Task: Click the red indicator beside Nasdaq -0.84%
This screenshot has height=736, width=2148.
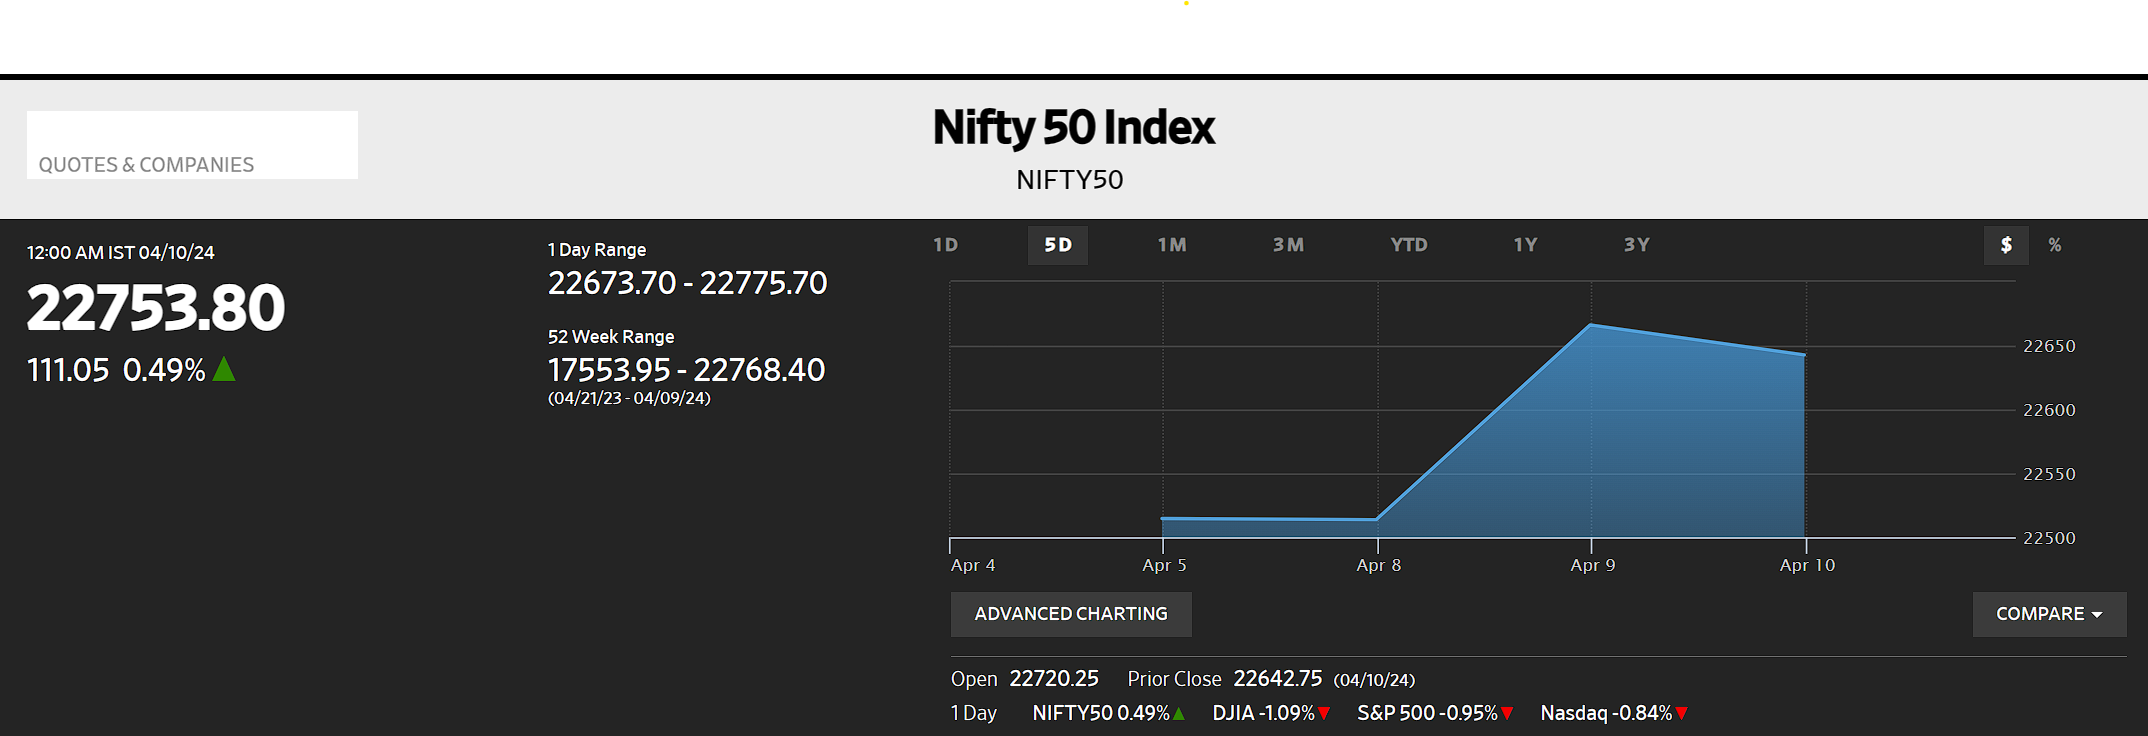Action: [x=1681, y=713]
